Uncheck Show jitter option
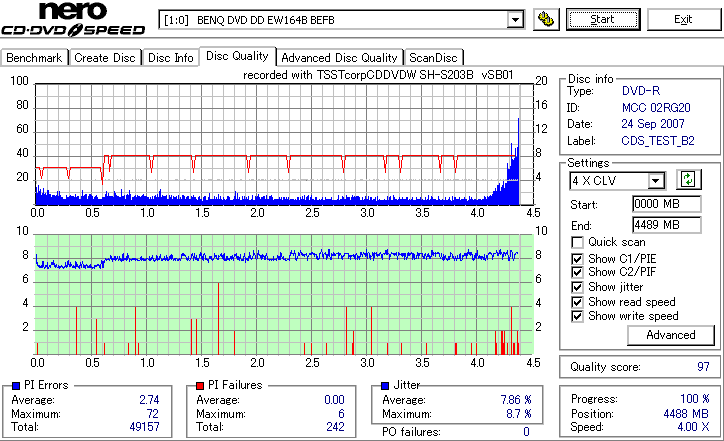This screenshot has width=724, height=441. pyautogui.click(x=577, y=287)
